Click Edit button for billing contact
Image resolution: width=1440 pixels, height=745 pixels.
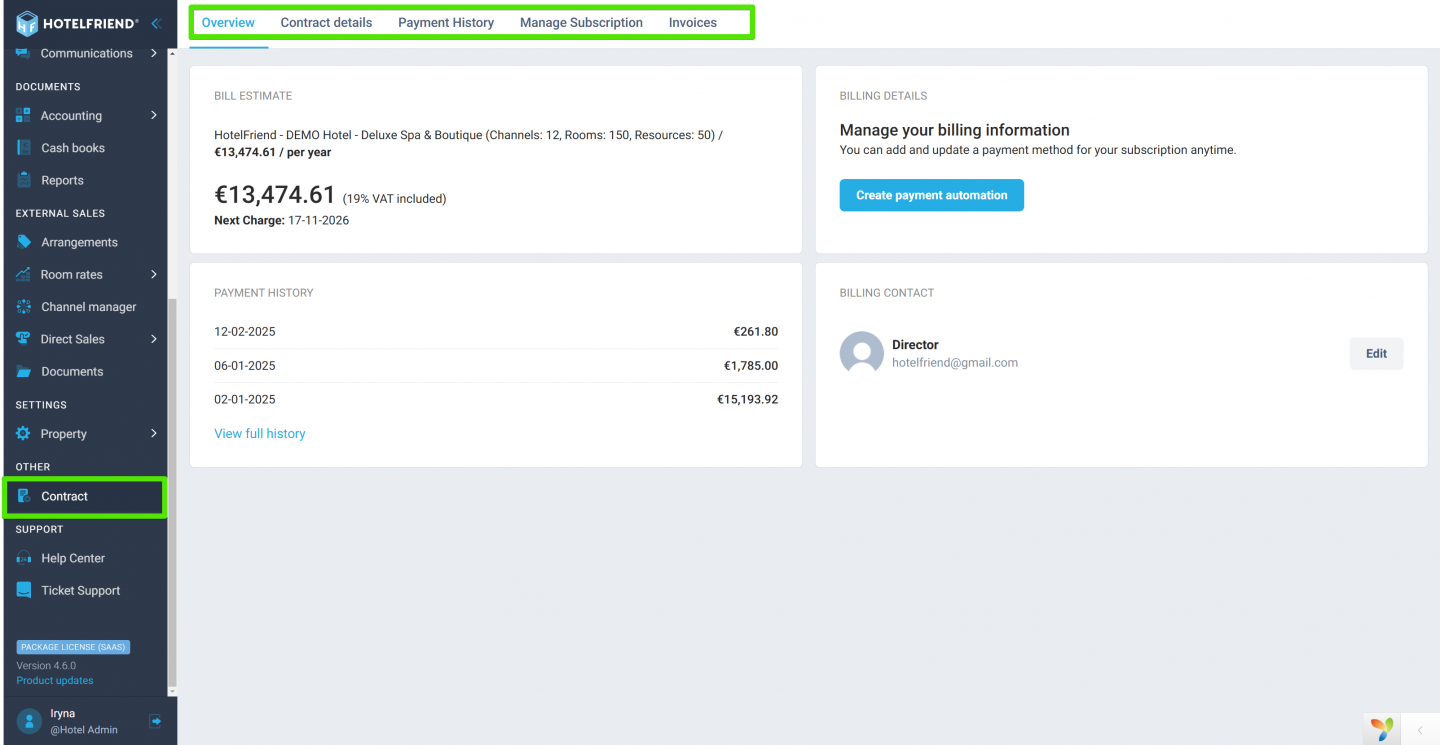point(1376,353)
